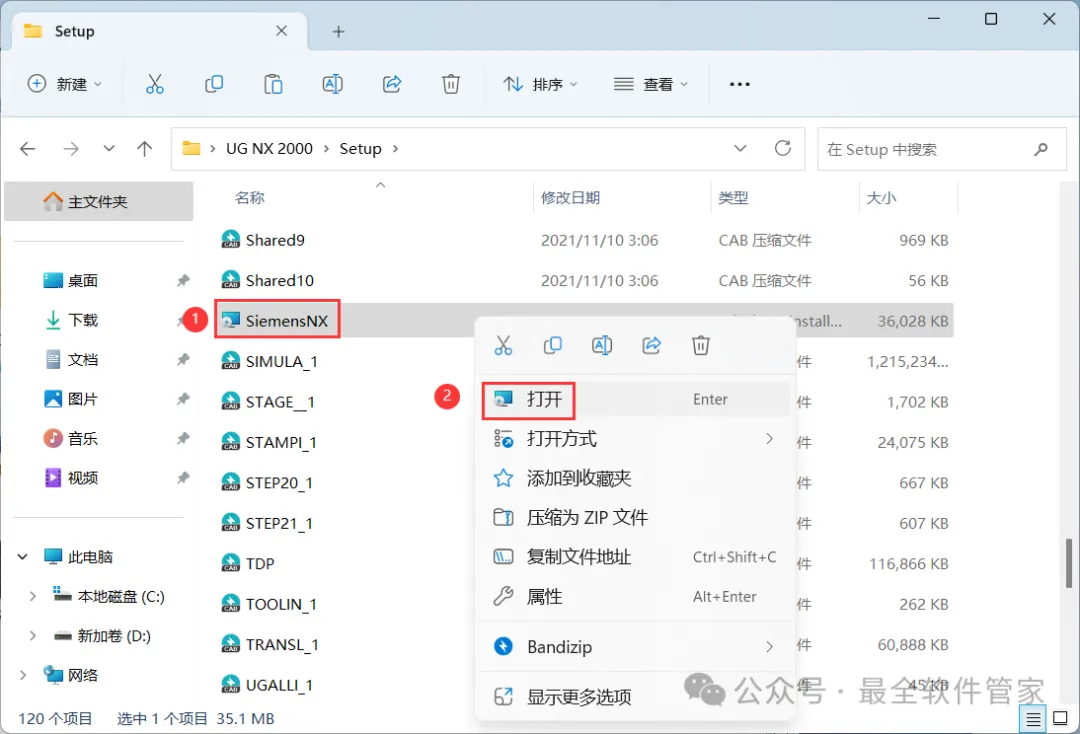The width and height of the screenshot is (1080, 734).
Task: Open the 排序 sort dropdown
Action: [x=541, y=84]
